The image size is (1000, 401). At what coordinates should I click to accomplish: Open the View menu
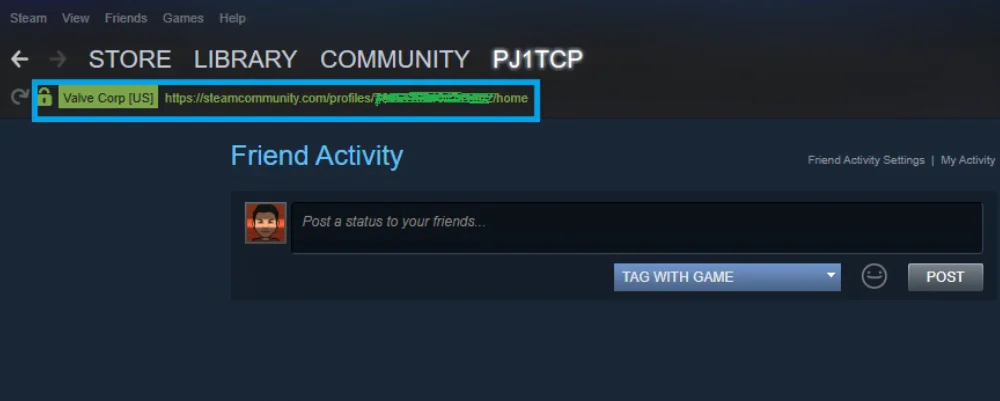click(x=75, y=18)
